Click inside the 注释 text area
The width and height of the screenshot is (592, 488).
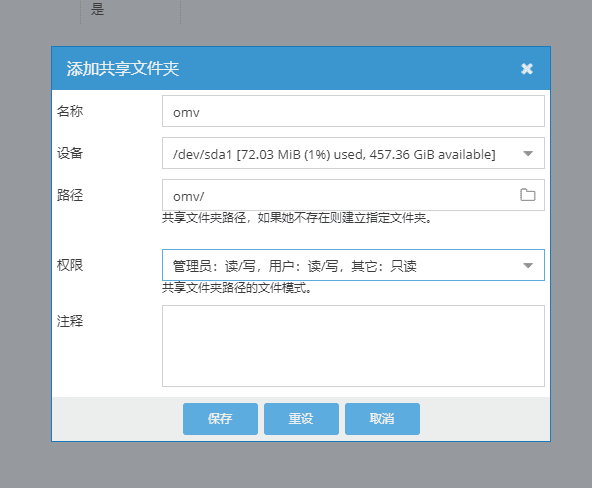click(x=353, y=346)
